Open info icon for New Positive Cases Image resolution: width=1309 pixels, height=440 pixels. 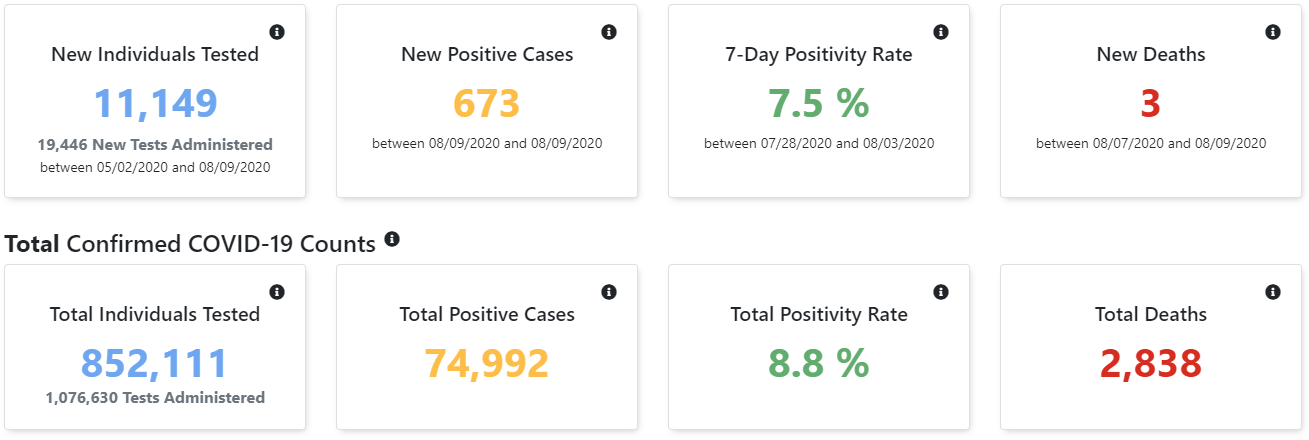[x=609, y=32]
